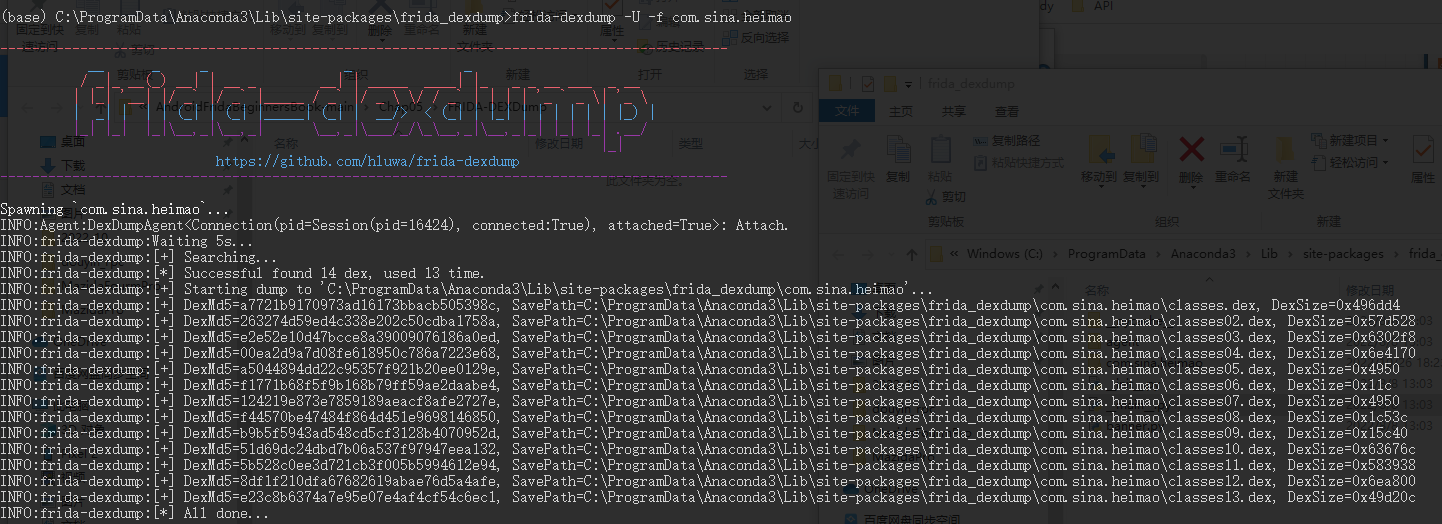Click ProgramData breadcrumb in frida_dexdump Explorer
1442x524 pixels.
coord(1106,254)
